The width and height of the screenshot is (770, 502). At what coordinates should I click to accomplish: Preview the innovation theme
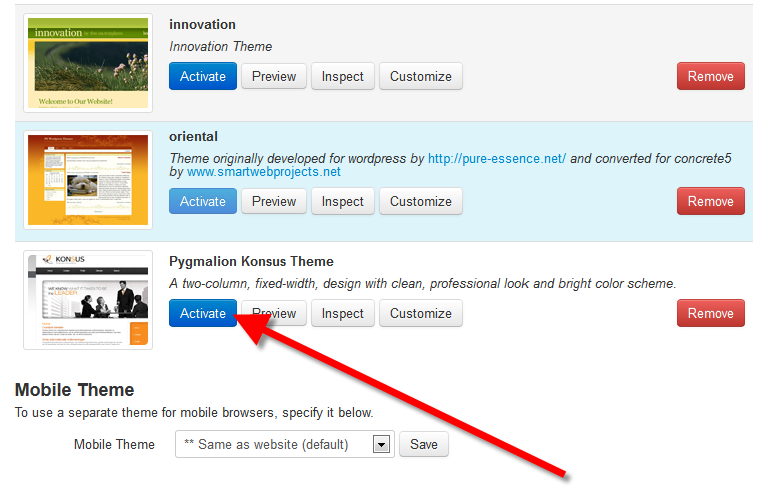pos(274,76)
